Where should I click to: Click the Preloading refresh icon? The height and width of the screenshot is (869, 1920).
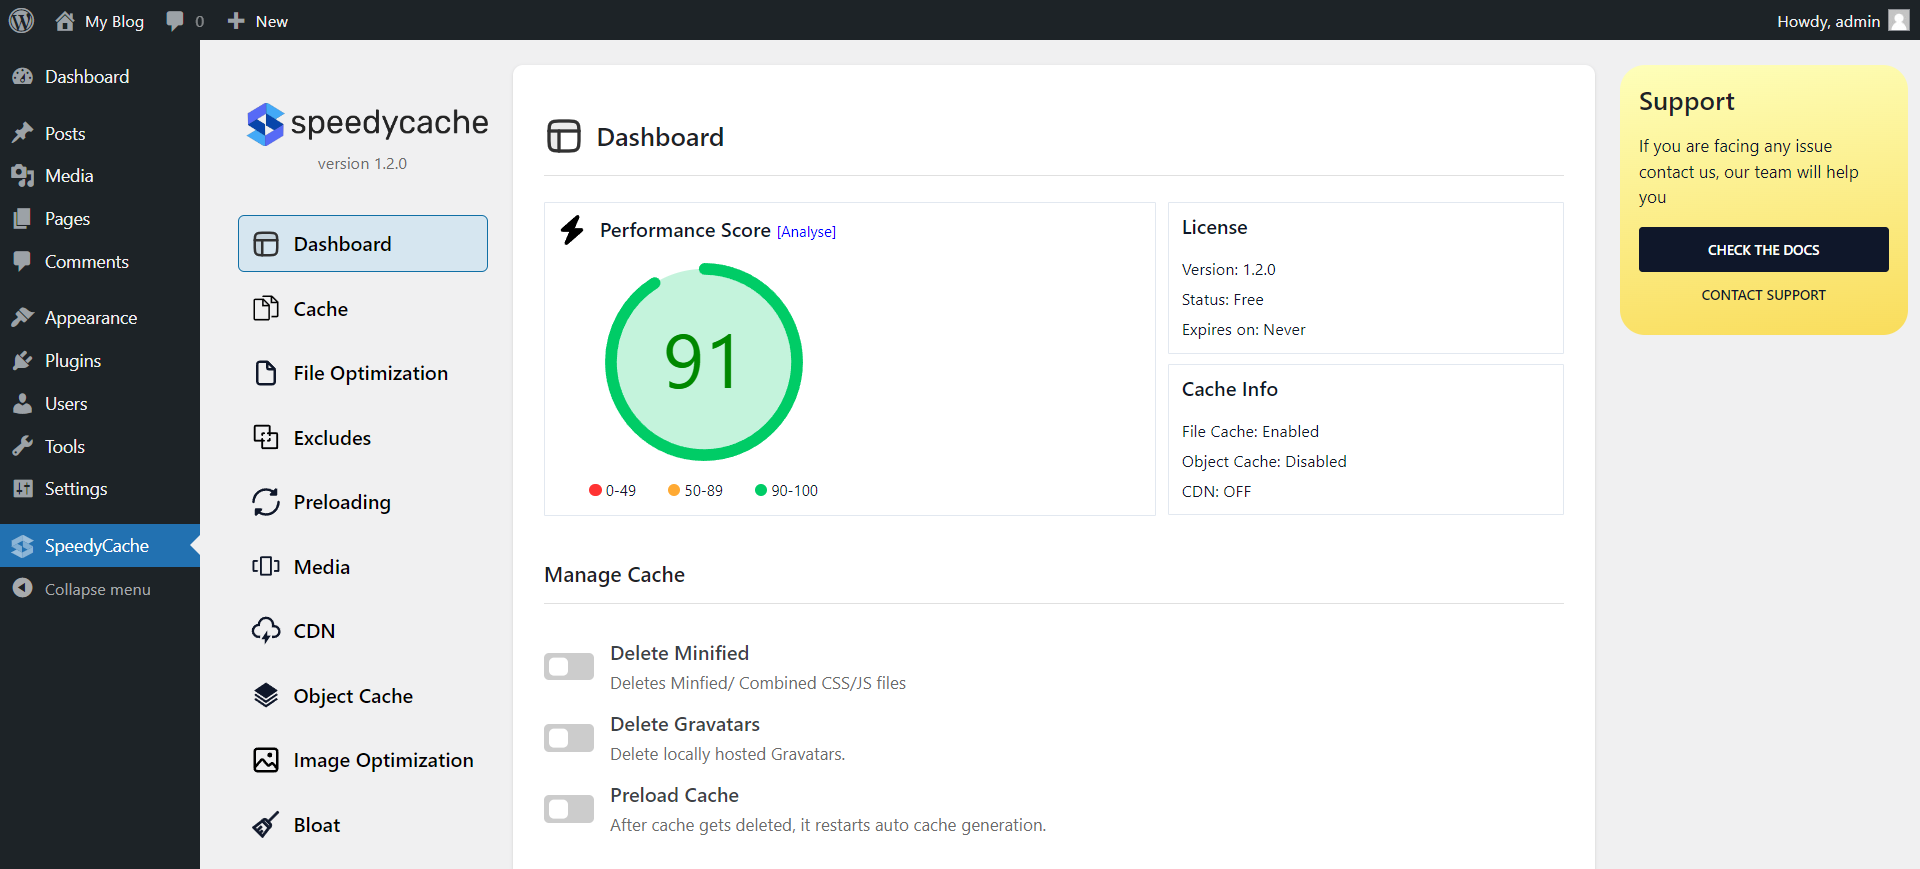coord(266,502)
